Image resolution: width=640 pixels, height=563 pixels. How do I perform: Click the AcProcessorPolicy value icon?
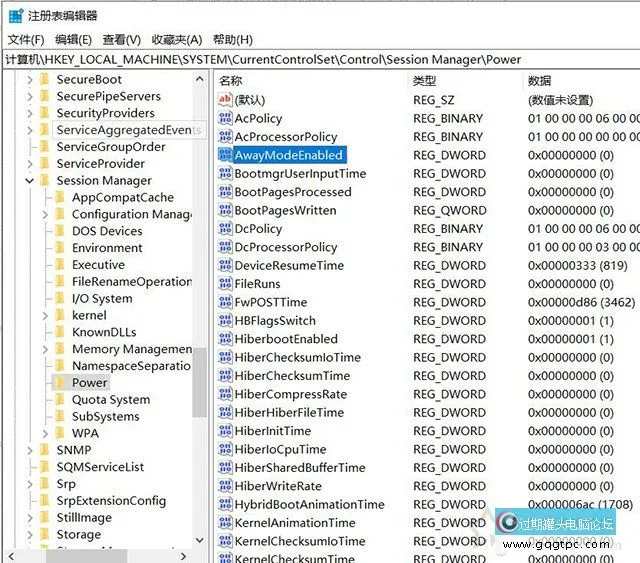pos(225,136)
